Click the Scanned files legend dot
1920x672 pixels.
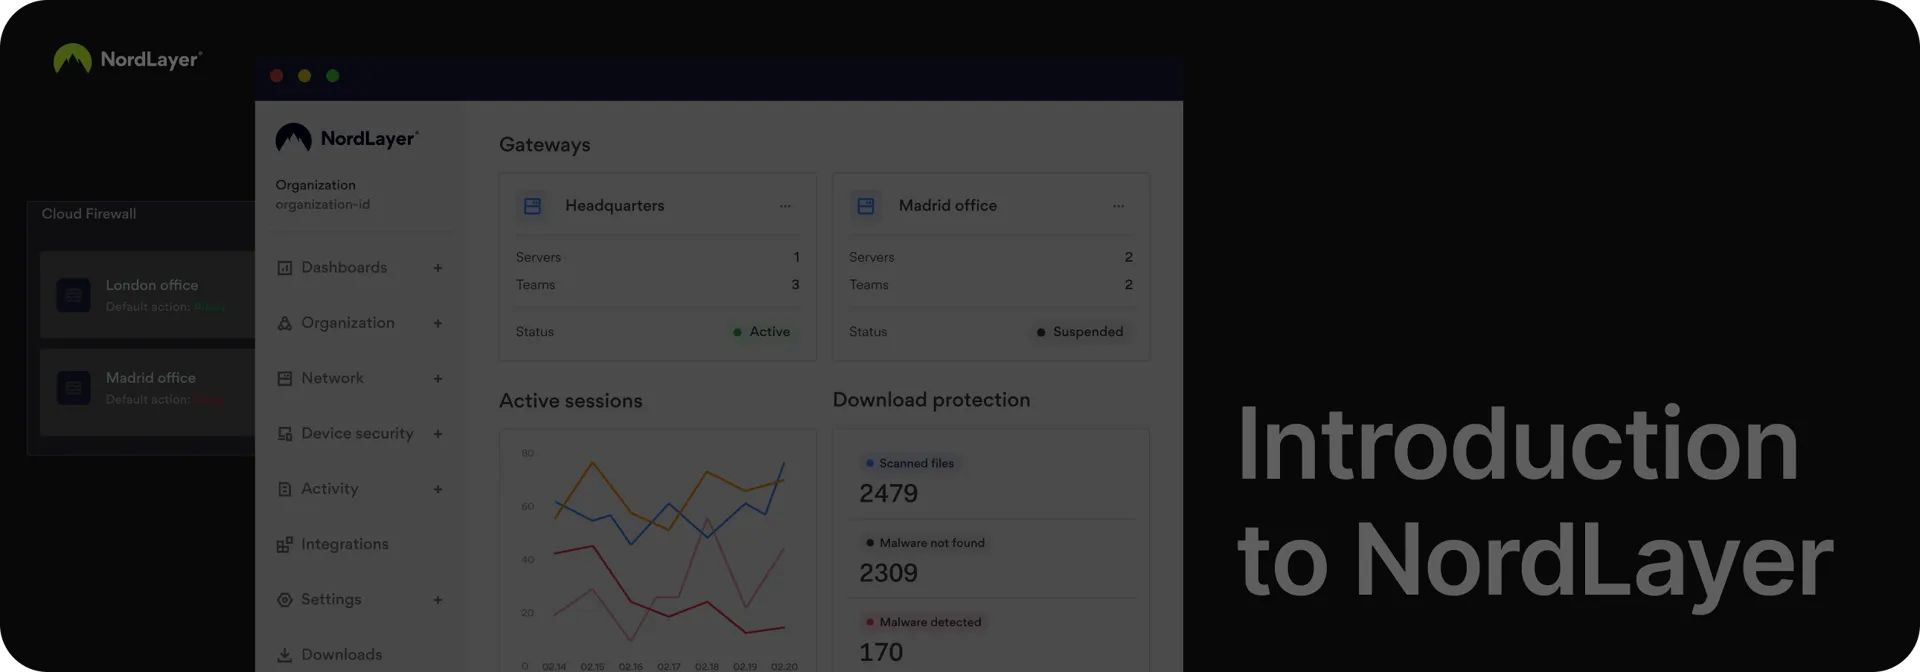coord(870,463)
